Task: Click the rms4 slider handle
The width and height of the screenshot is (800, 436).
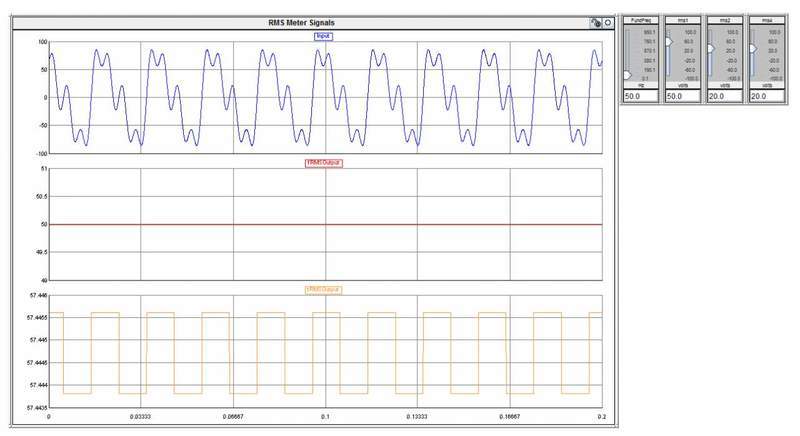Action: tap(752, 48)
